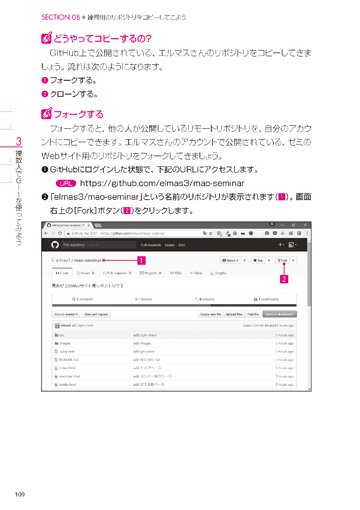Image resolution: width=360 pixels, height=510 pixels.
Task: Open the Watch dropdown
Action: click(x=230, y=260)
